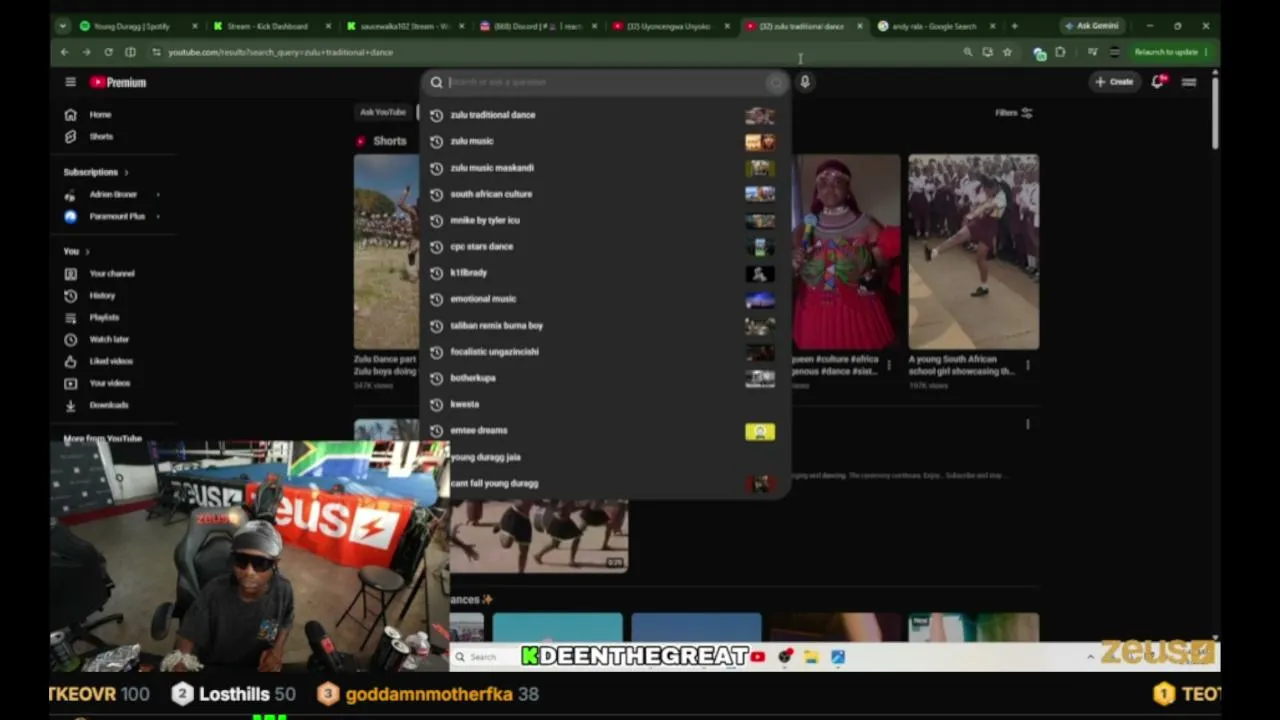Viewport: 1280px width, 720px height.
Task: Open YouTube notifications bell
Action: click(x=1157, y=82)
